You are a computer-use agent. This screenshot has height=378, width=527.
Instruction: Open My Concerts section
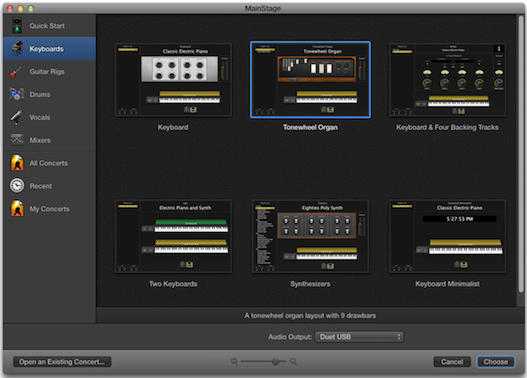point(49,209)
